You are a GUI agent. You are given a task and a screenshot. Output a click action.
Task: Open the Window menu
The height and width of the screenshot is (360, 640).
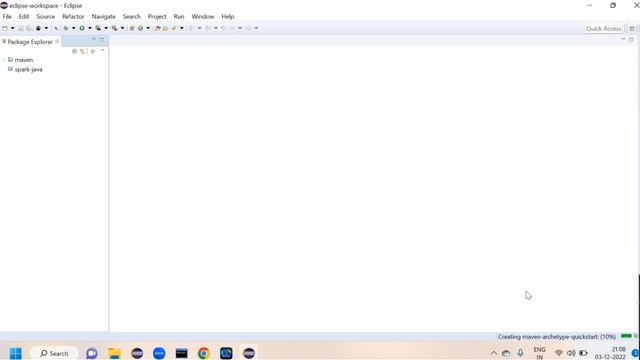pyautogui.click(x=202, y=16)
